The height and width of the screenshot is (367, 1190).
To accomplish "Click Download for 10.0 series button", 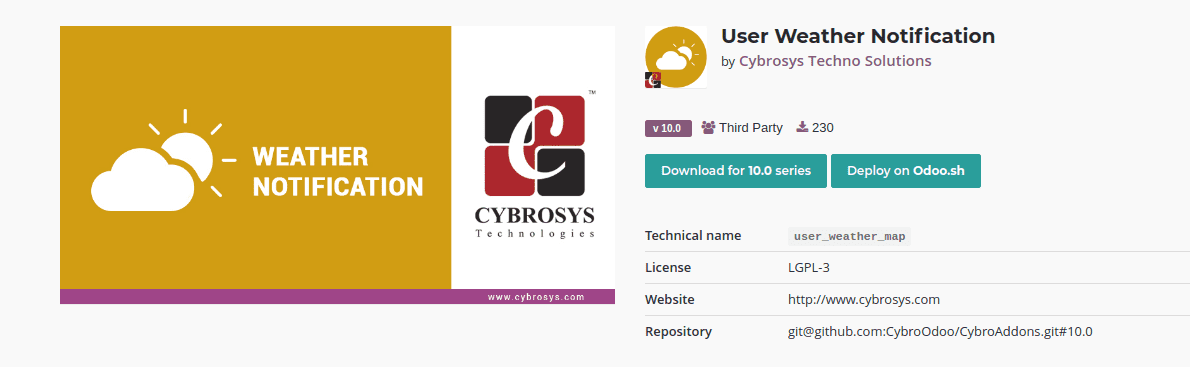I will [735, 171].
